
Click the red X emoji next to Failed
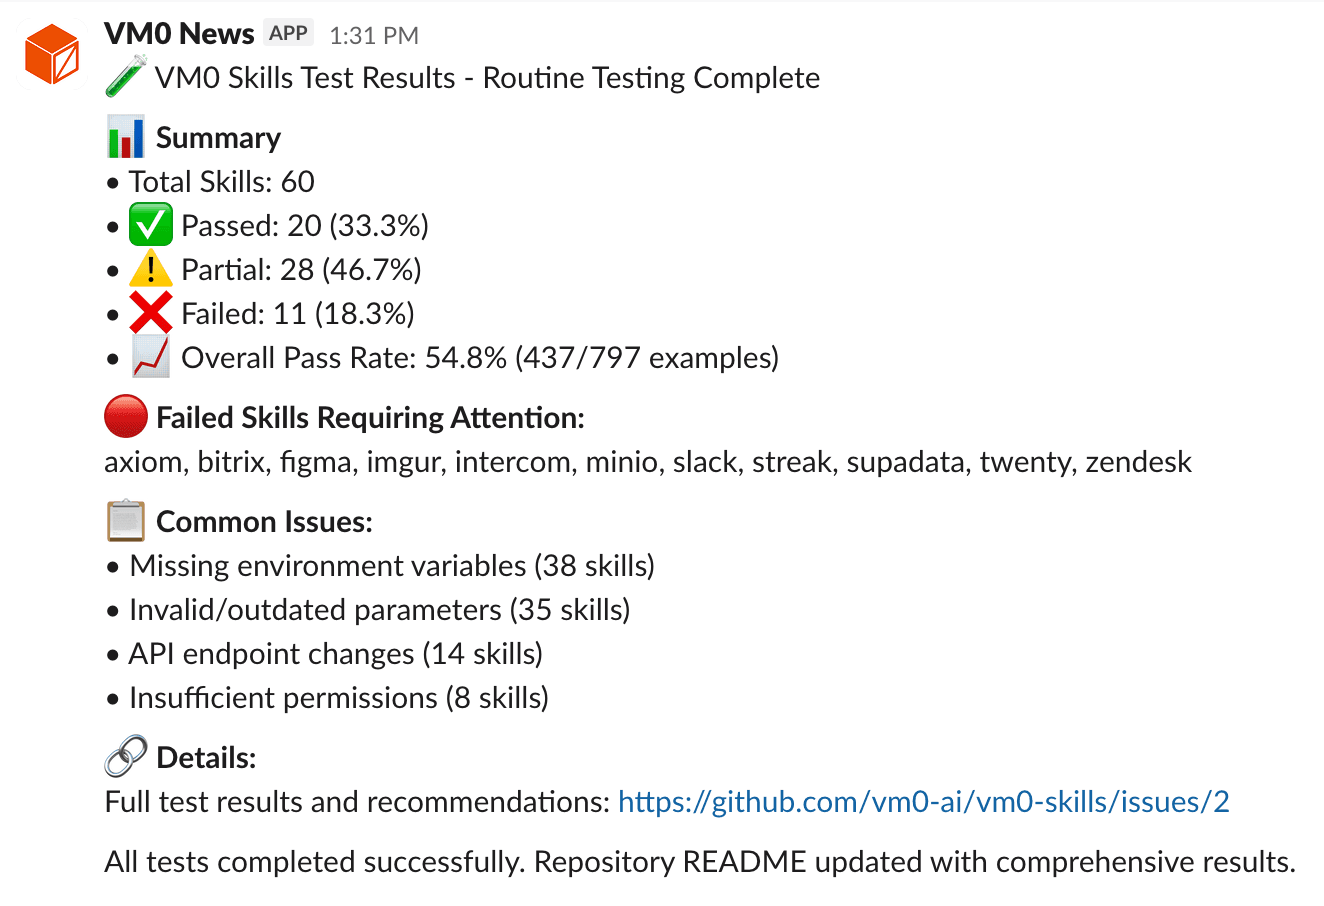click(x=151, y=313)
